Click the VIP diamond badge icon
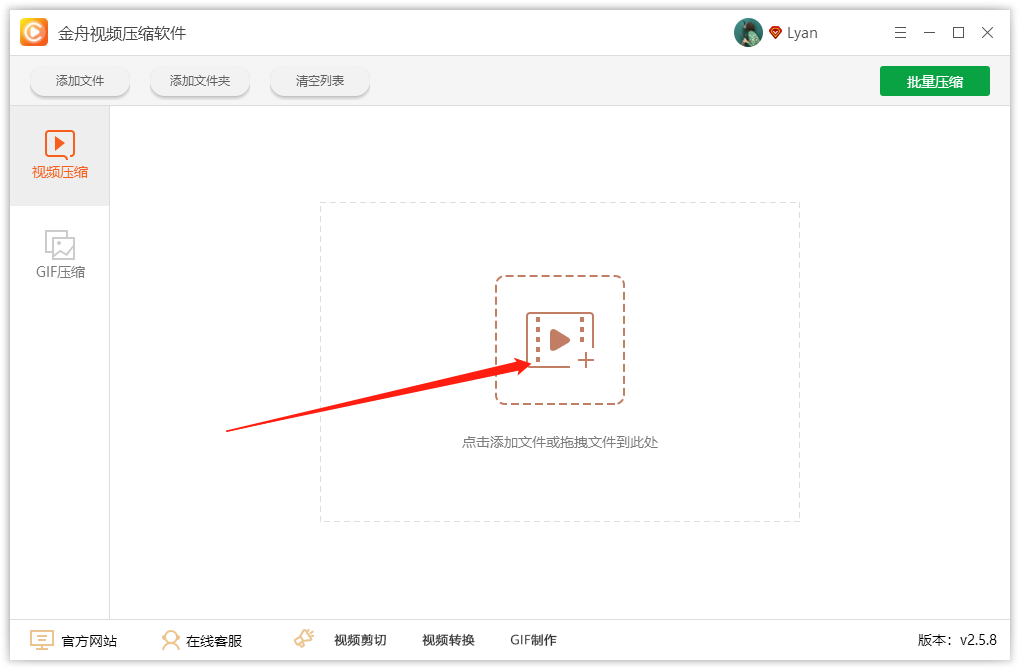 [775, 33]
